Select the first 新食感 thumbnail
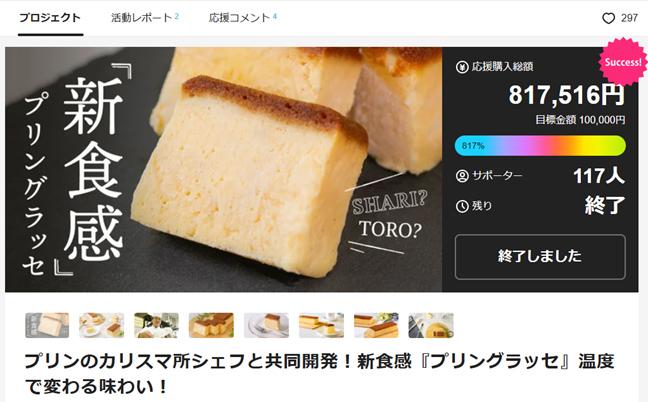Screen dimensions: 648x402 coord(47,325)
